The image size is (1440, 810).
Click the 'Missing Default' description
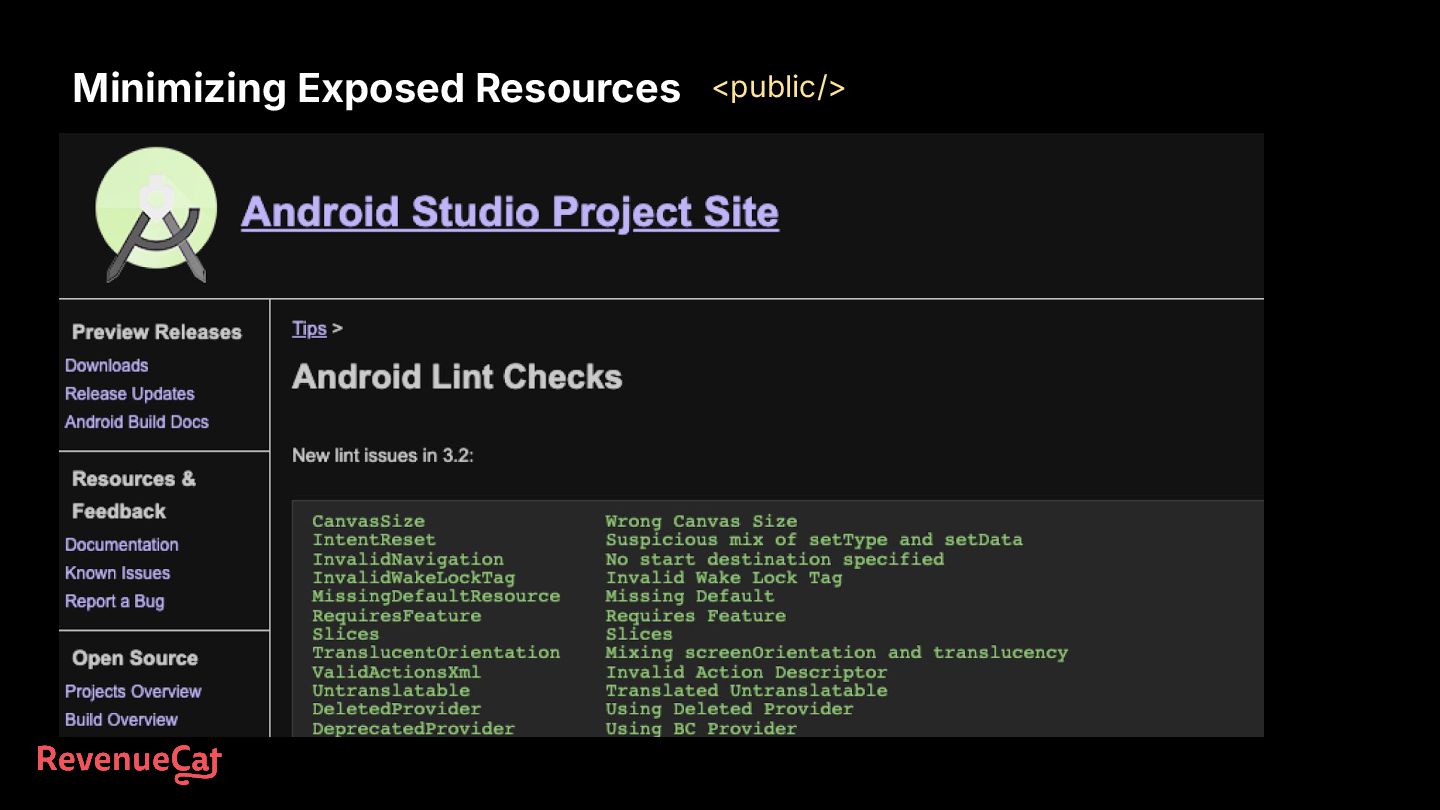click(x=690, y=596)
